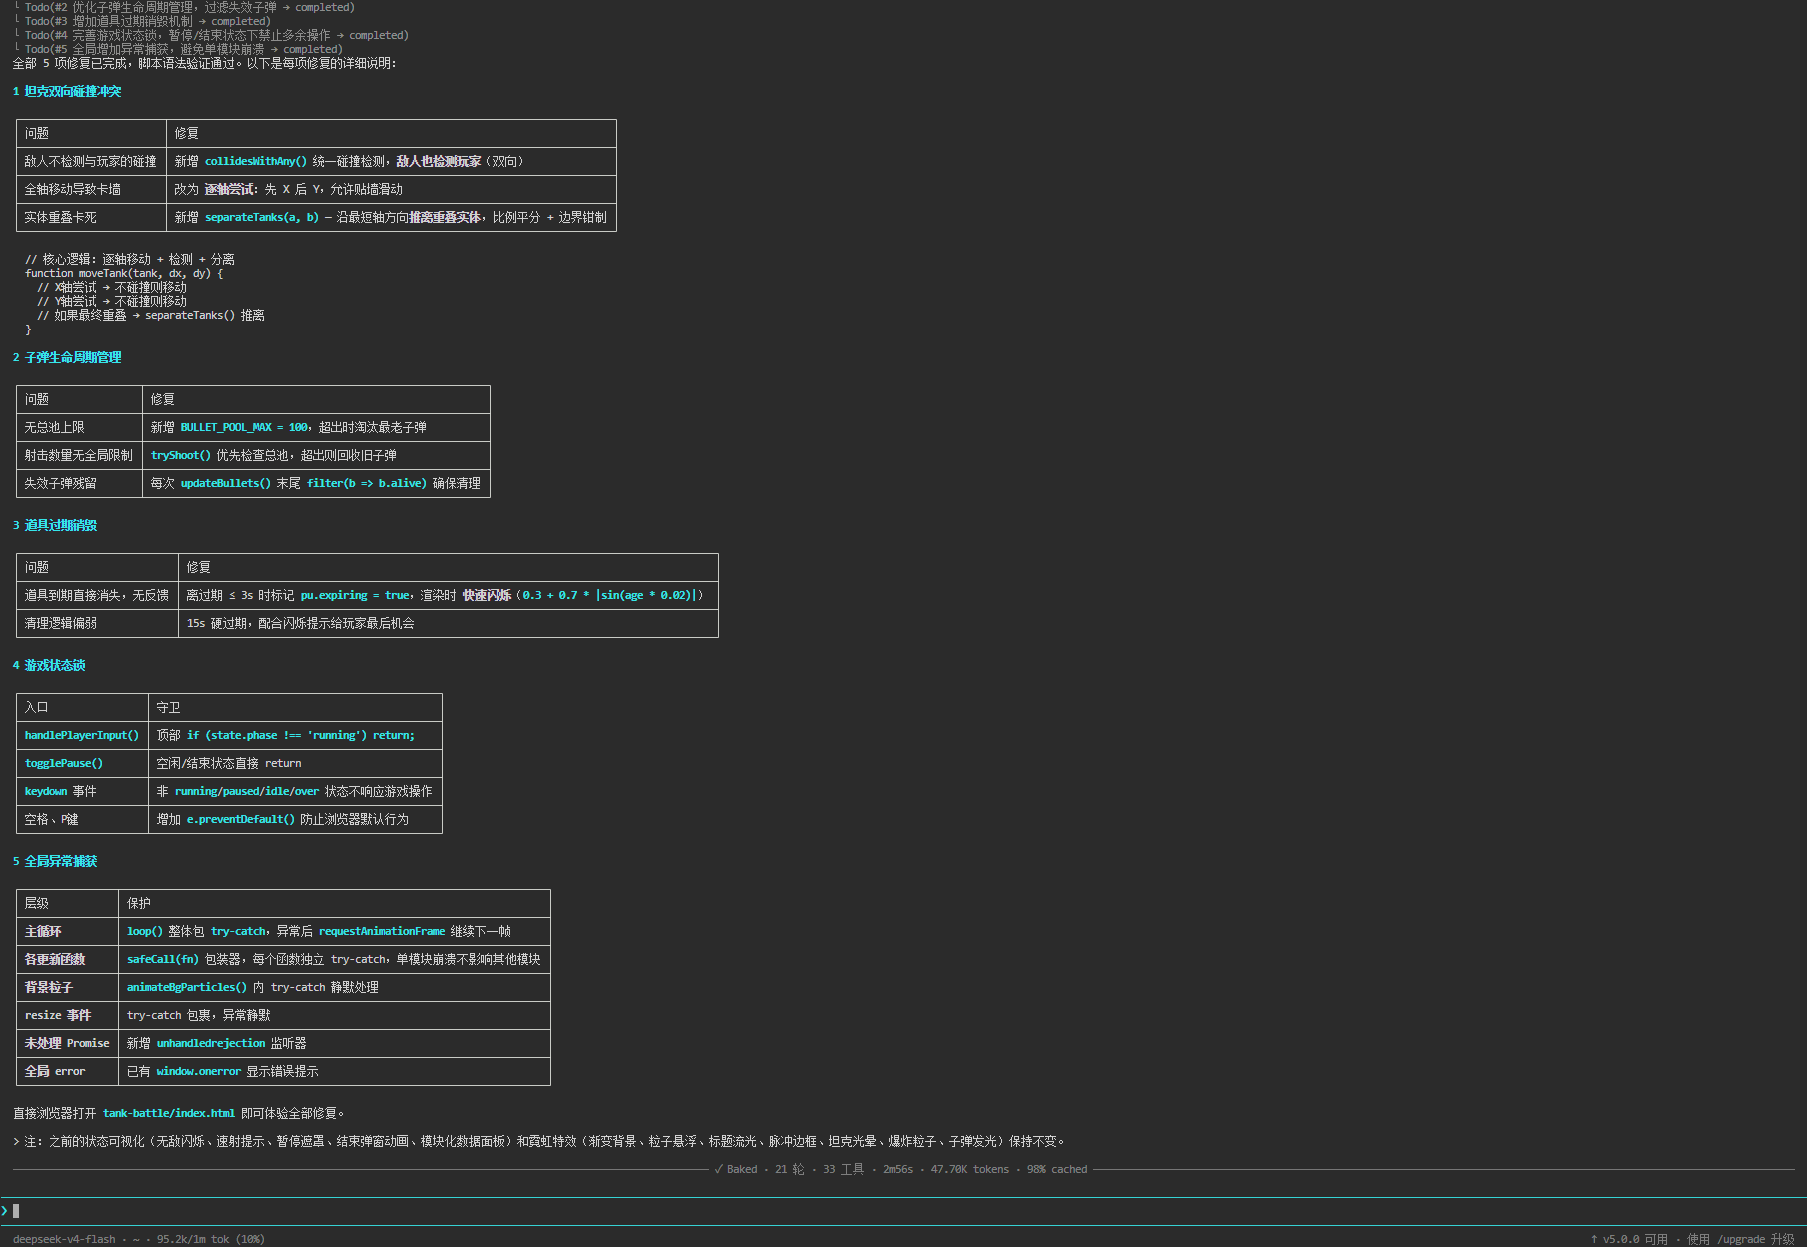Viewport: 1807px width, 1247px height.
Task: Select 'filter(b => b.alive)' code text
Action: tap(367, 483)
